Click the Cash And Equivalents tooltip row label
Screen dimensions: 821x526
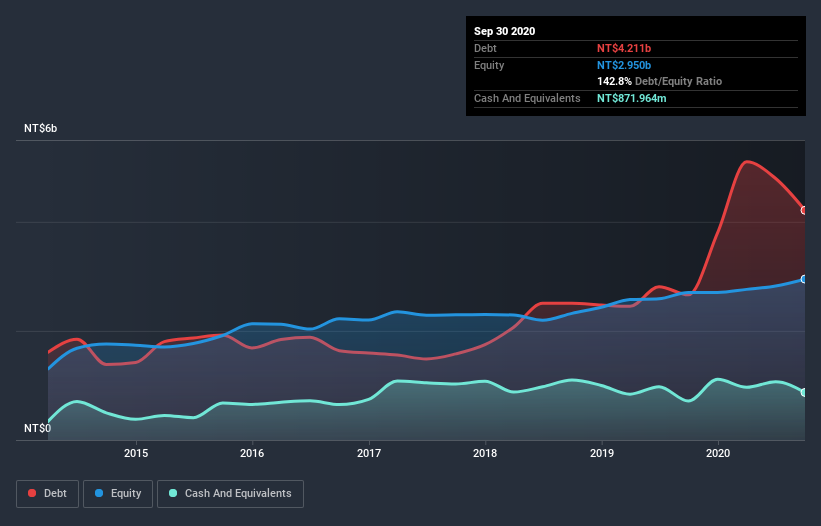pyautogui.click(x=527, y=98)
